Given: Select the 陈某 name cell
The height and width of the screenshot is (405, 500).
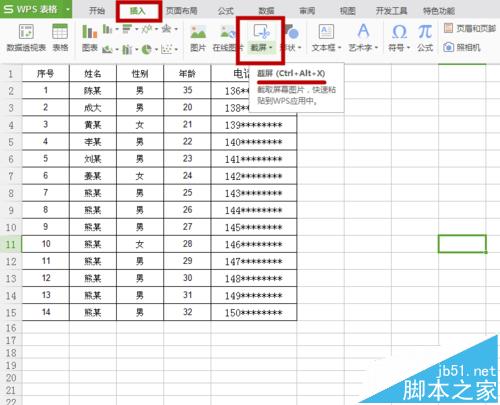Looking at the screenshot, I should click(x=93, y=91).
